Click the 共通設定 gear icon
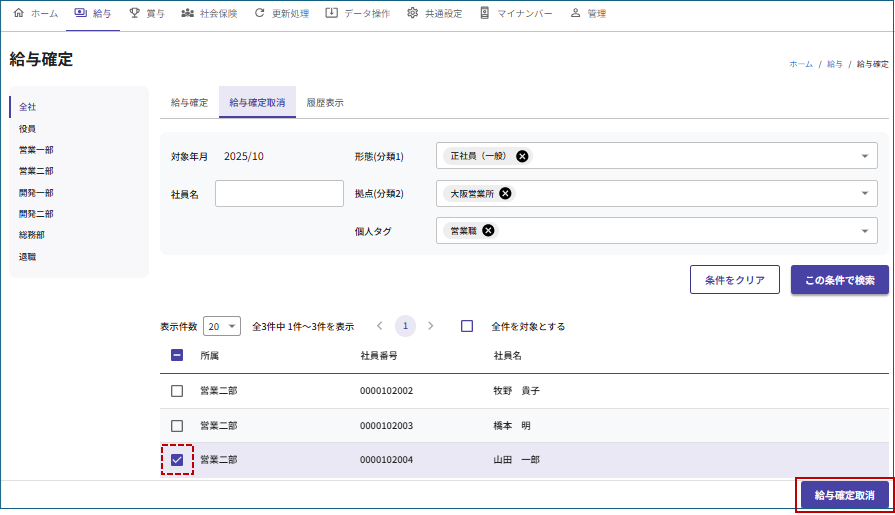Screen dimensions: 895x515 pyautogui.click(x=413, y=14)
